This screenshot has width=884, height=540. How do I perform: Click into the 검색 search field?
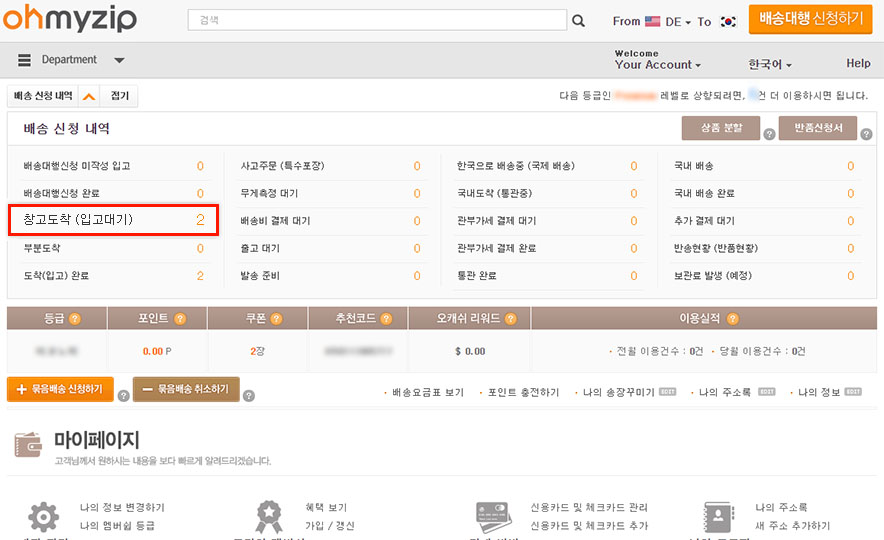point(377,20)
